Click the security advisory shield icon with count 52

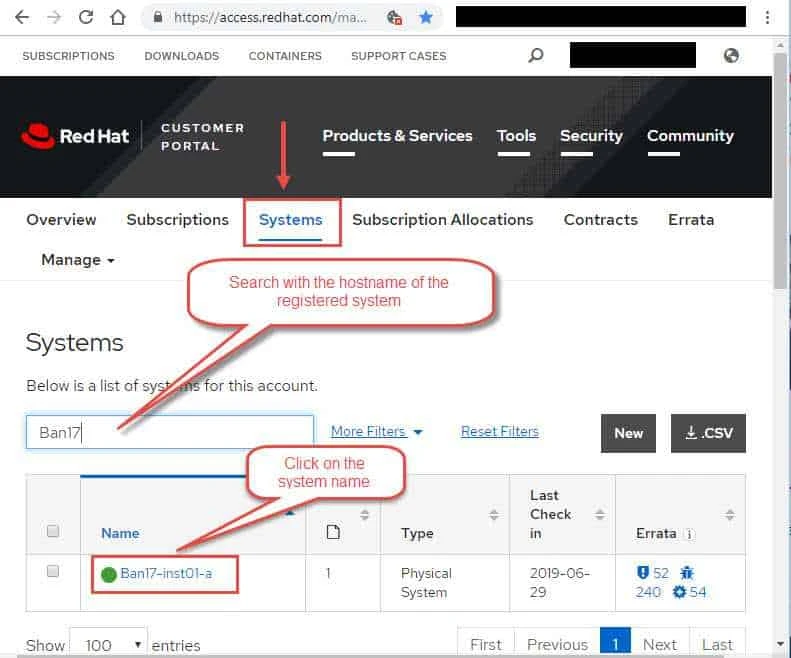tap(642, 573)
